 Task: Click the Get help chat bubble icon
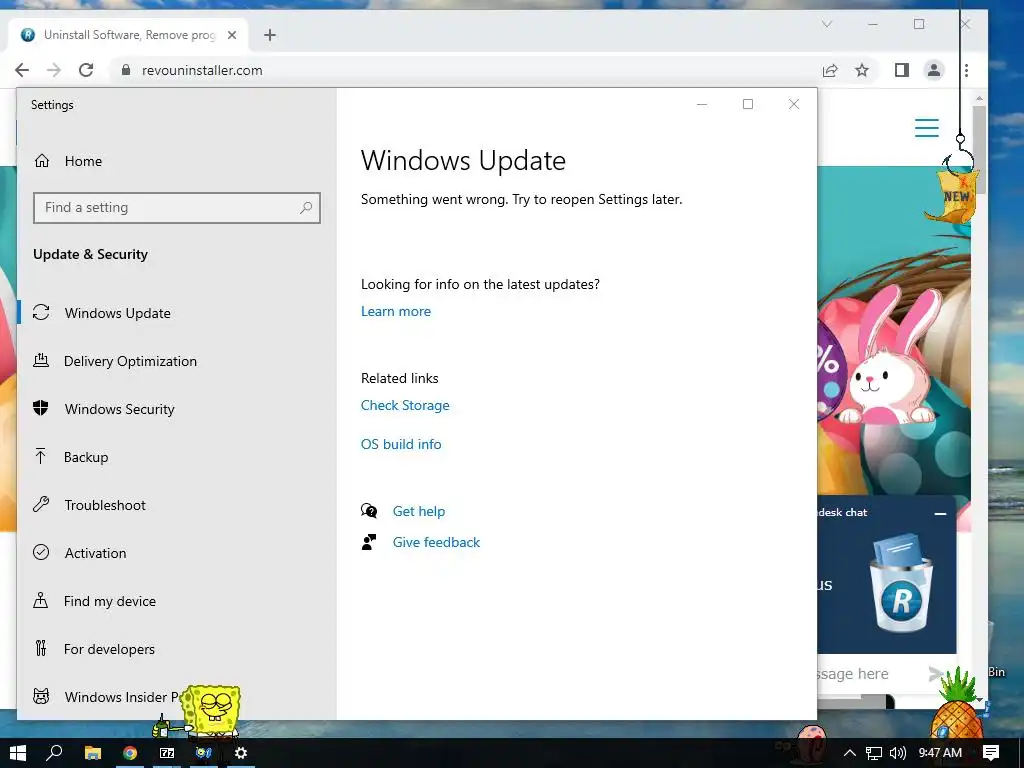click(369, 511)
